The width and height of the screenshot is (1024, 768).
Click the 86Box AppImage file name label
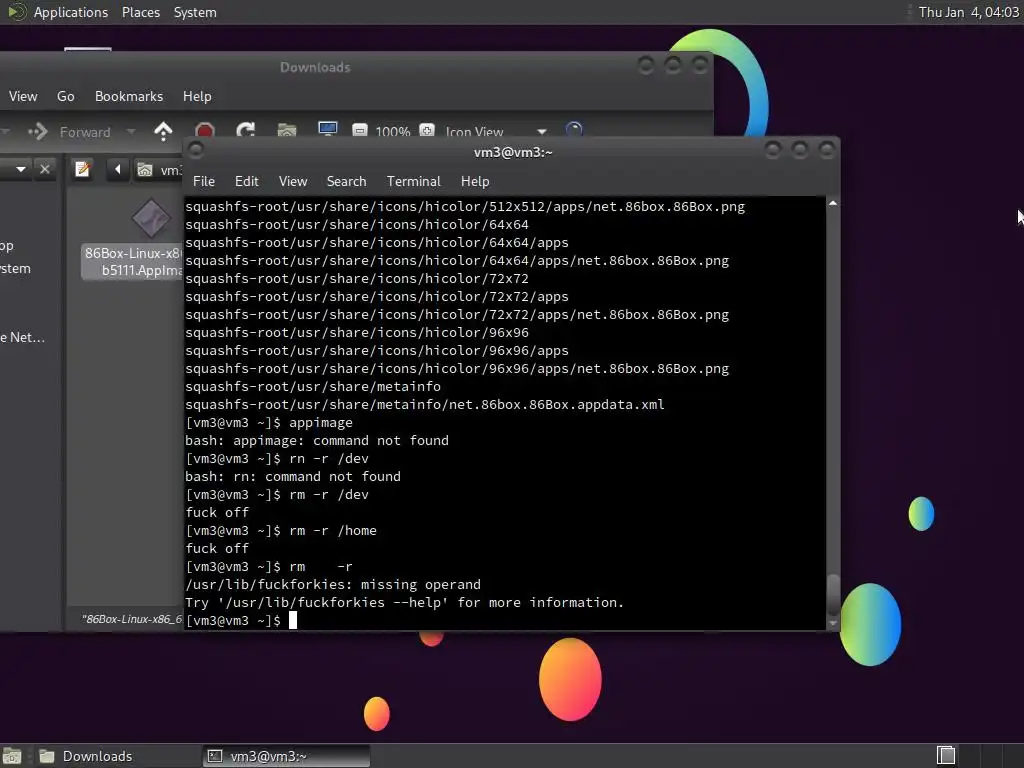pyautogui.click(x=134, y=262)
